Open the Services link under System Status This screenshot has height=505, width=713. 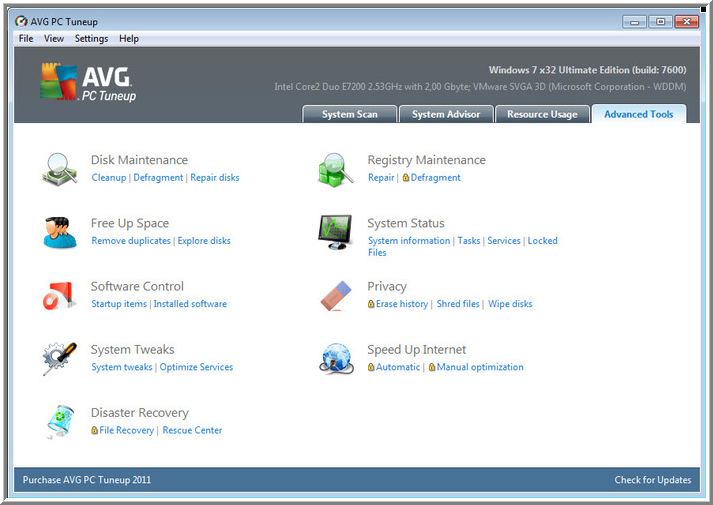(504, 240)
